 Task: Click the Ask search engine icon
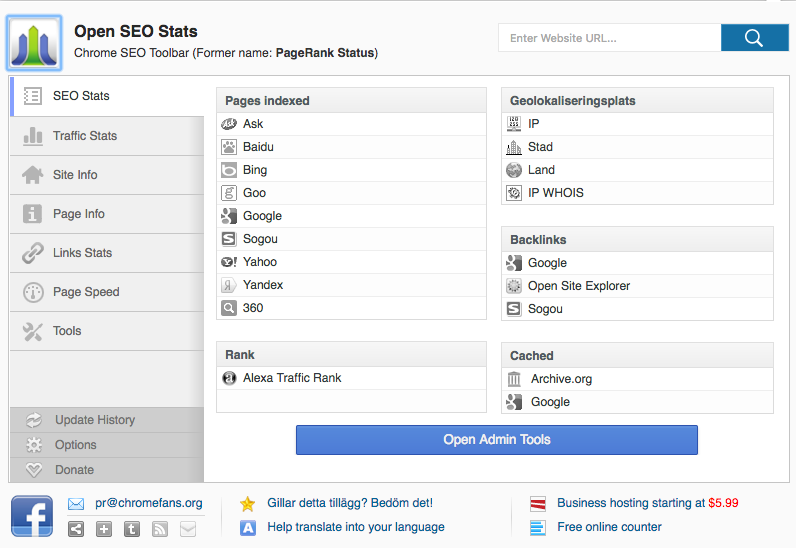(x=229, y=124)
